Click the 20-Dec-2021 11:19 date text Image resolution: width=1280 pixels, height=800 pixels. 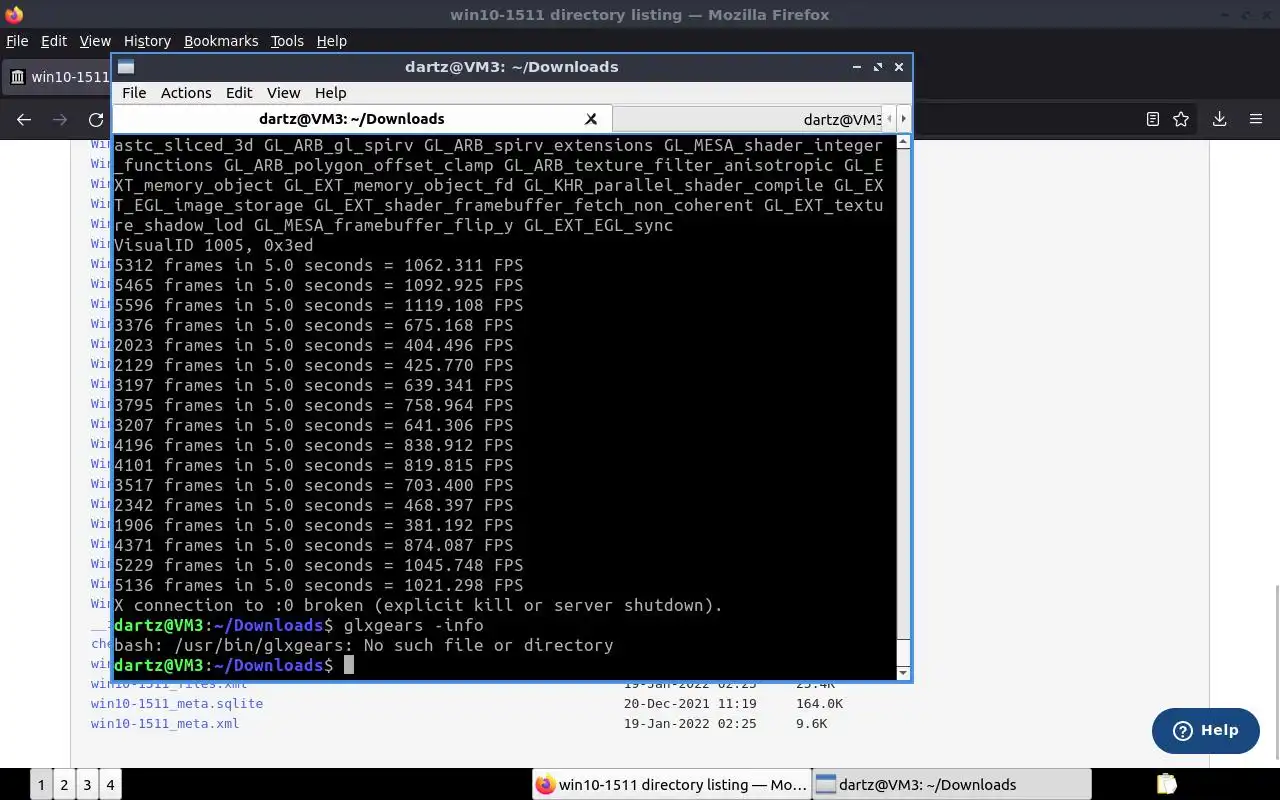point(690,703)
